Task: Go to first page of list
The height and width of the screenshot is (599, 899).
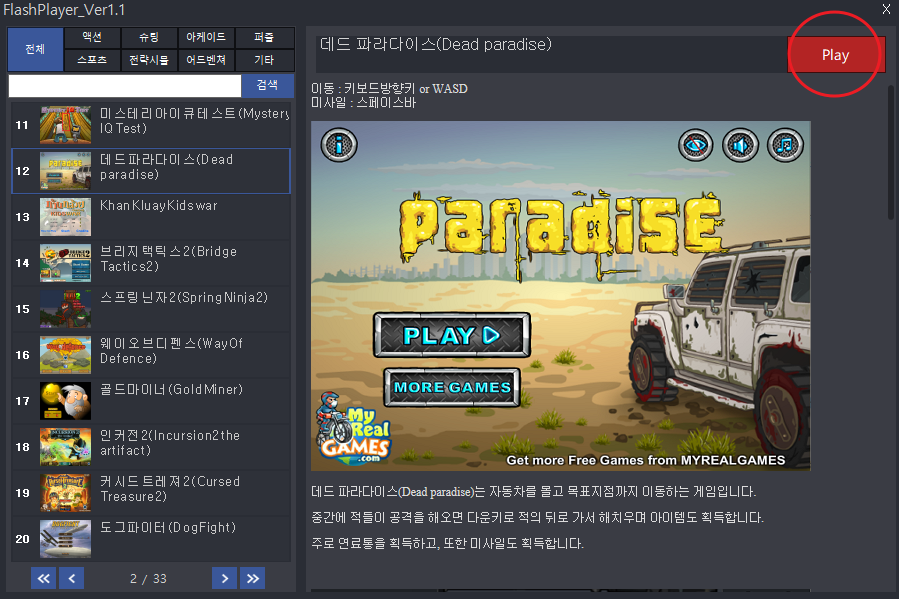Action: pos(44,578)
